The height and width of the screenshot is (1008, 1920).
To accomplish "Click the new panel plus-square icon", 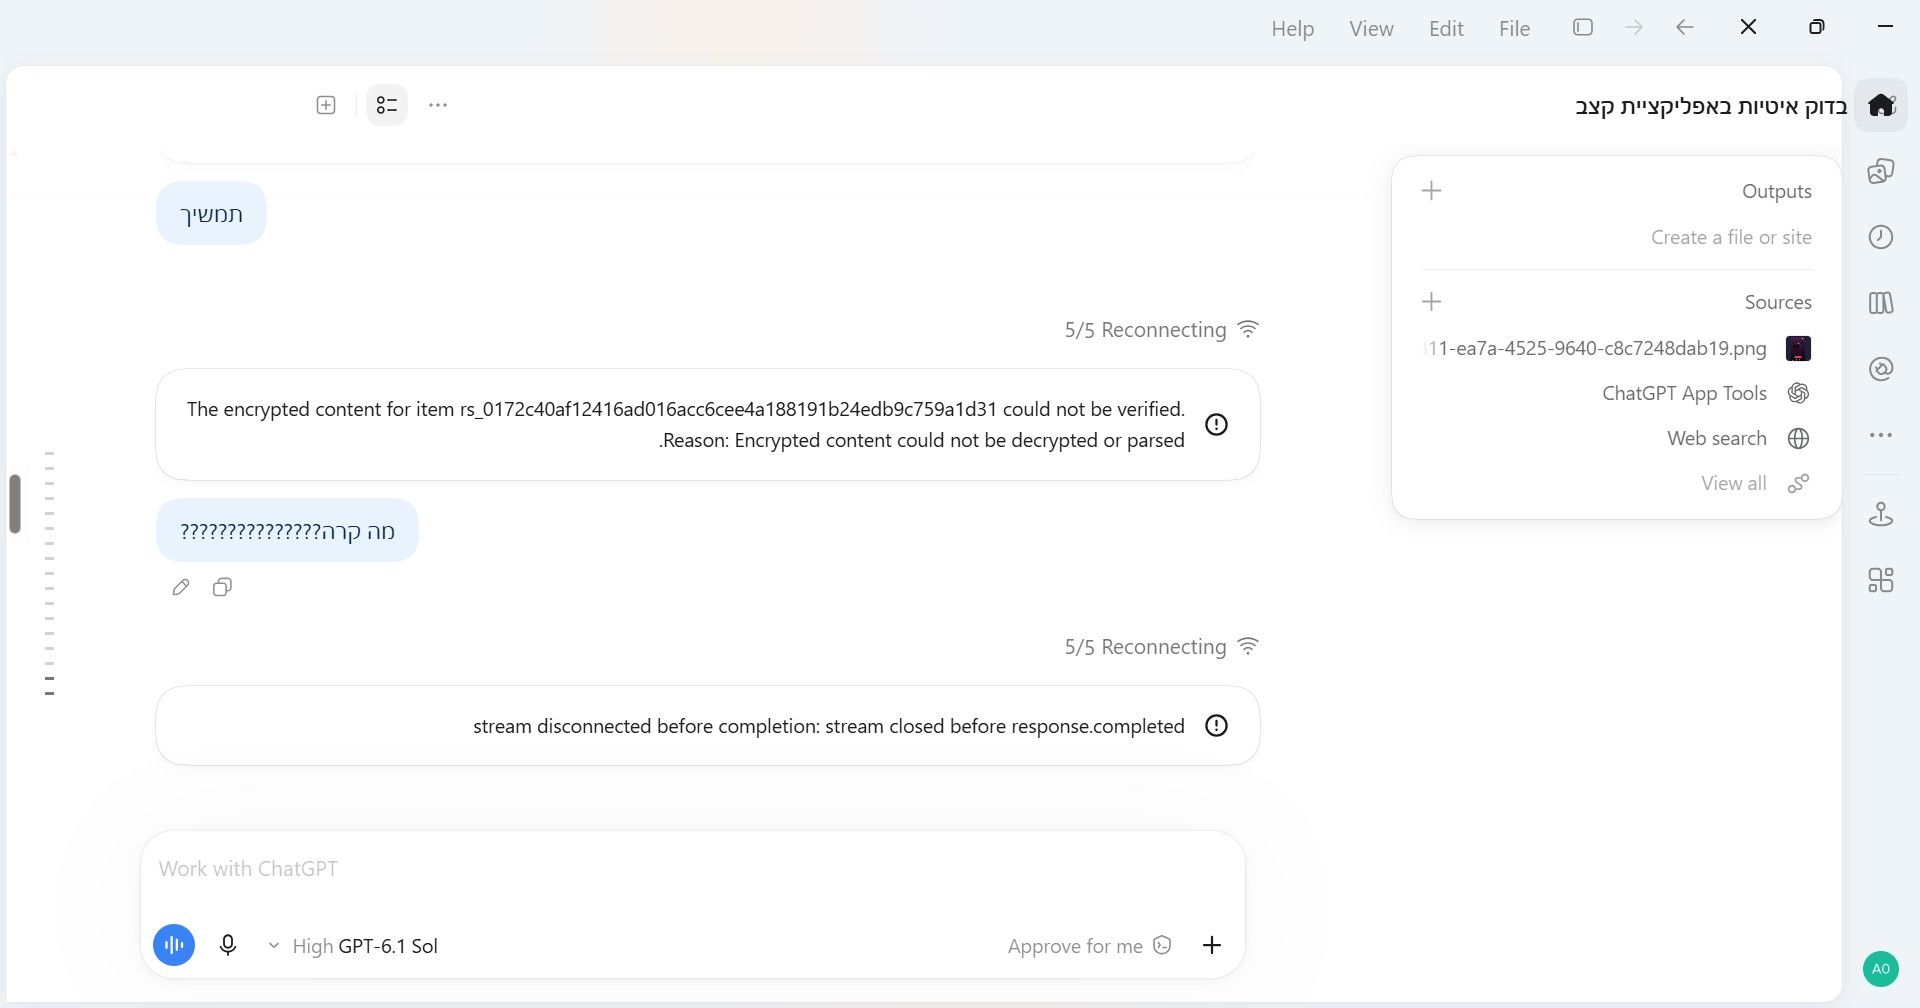I will [x=326, y=105].
